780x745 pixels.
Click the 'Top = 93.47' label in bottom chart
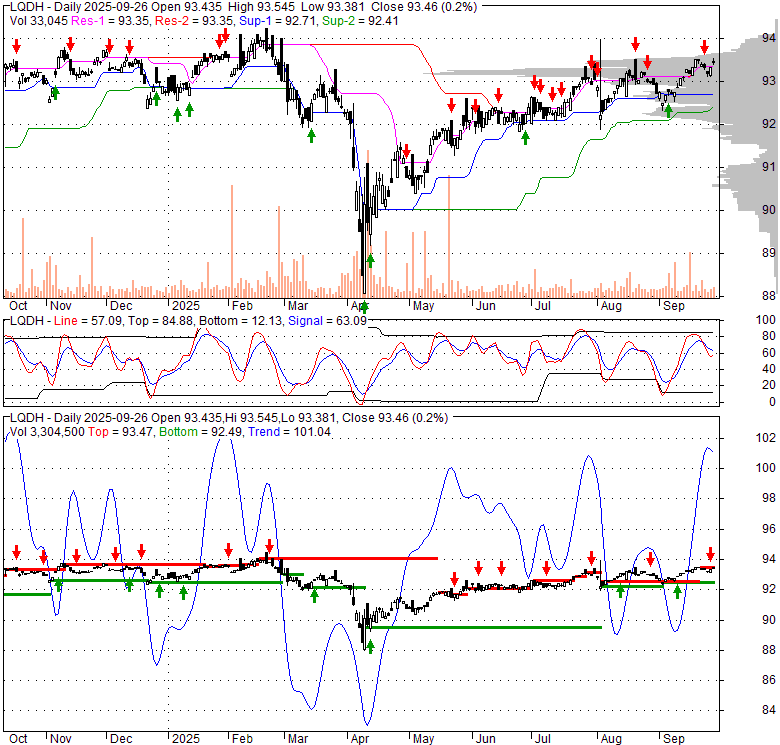tap(121, 432)
